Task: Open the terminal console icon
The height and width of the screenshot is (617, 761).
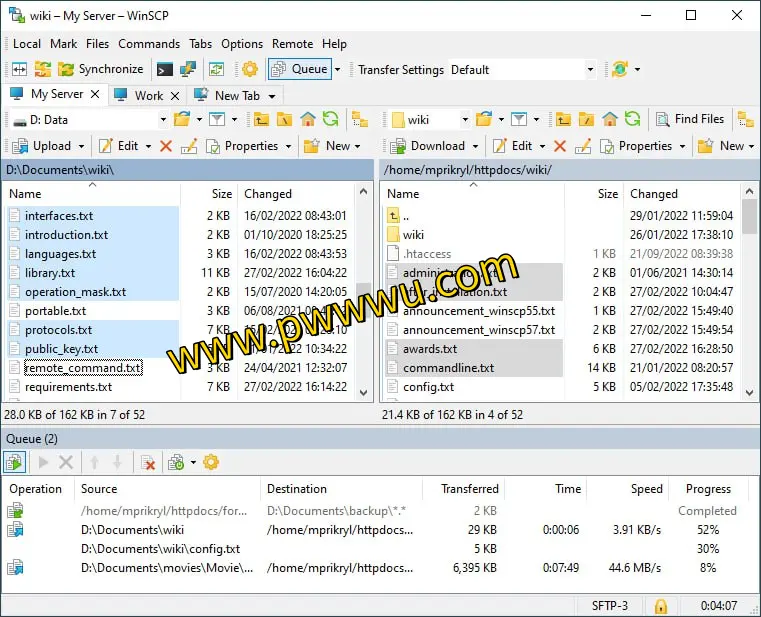Action: point(164,69)
